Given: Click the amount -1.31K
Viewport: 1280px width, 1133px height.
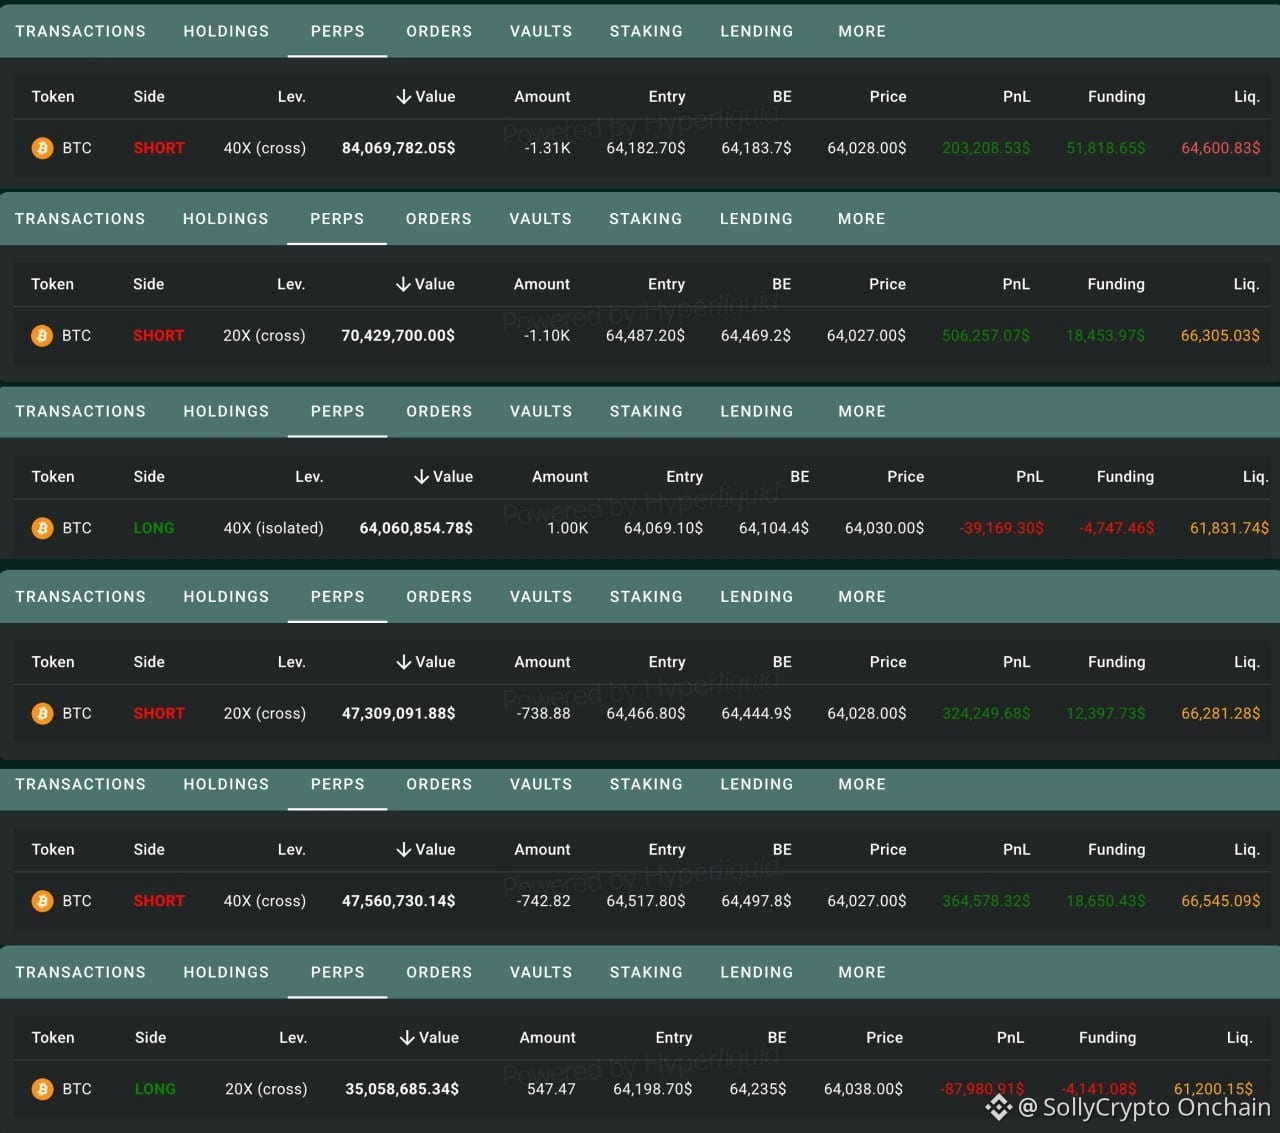Looking at the screenshot, I should (x=548, y=148).
